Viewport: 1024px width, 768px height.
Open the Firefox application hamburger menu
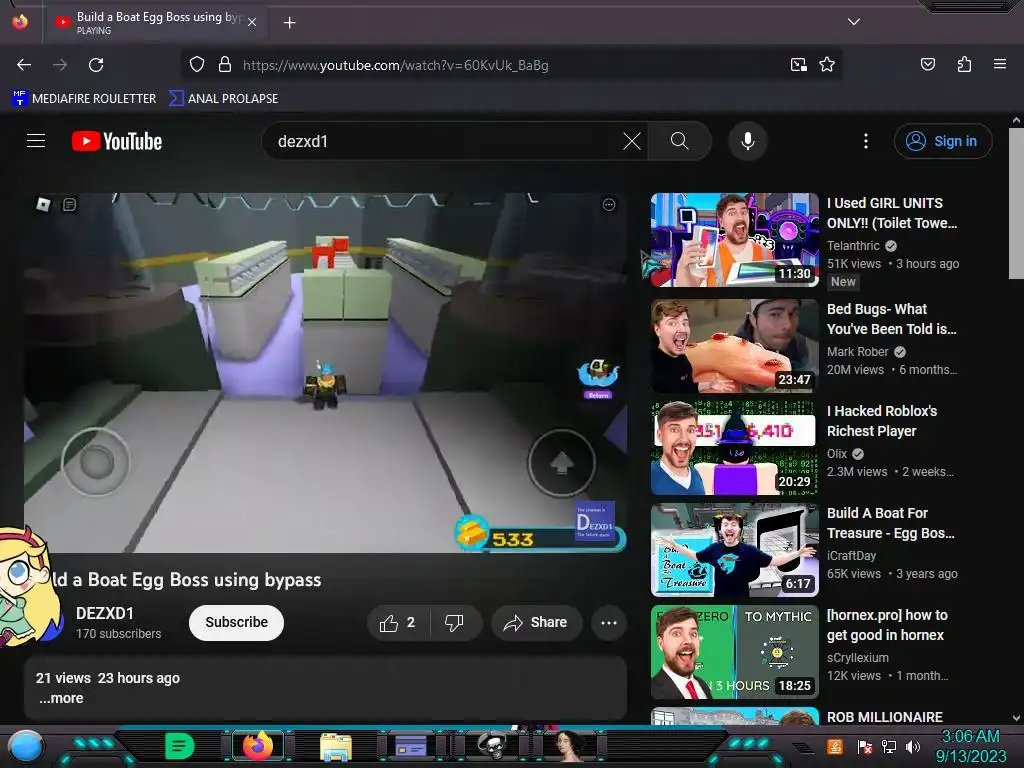point(999,64)
